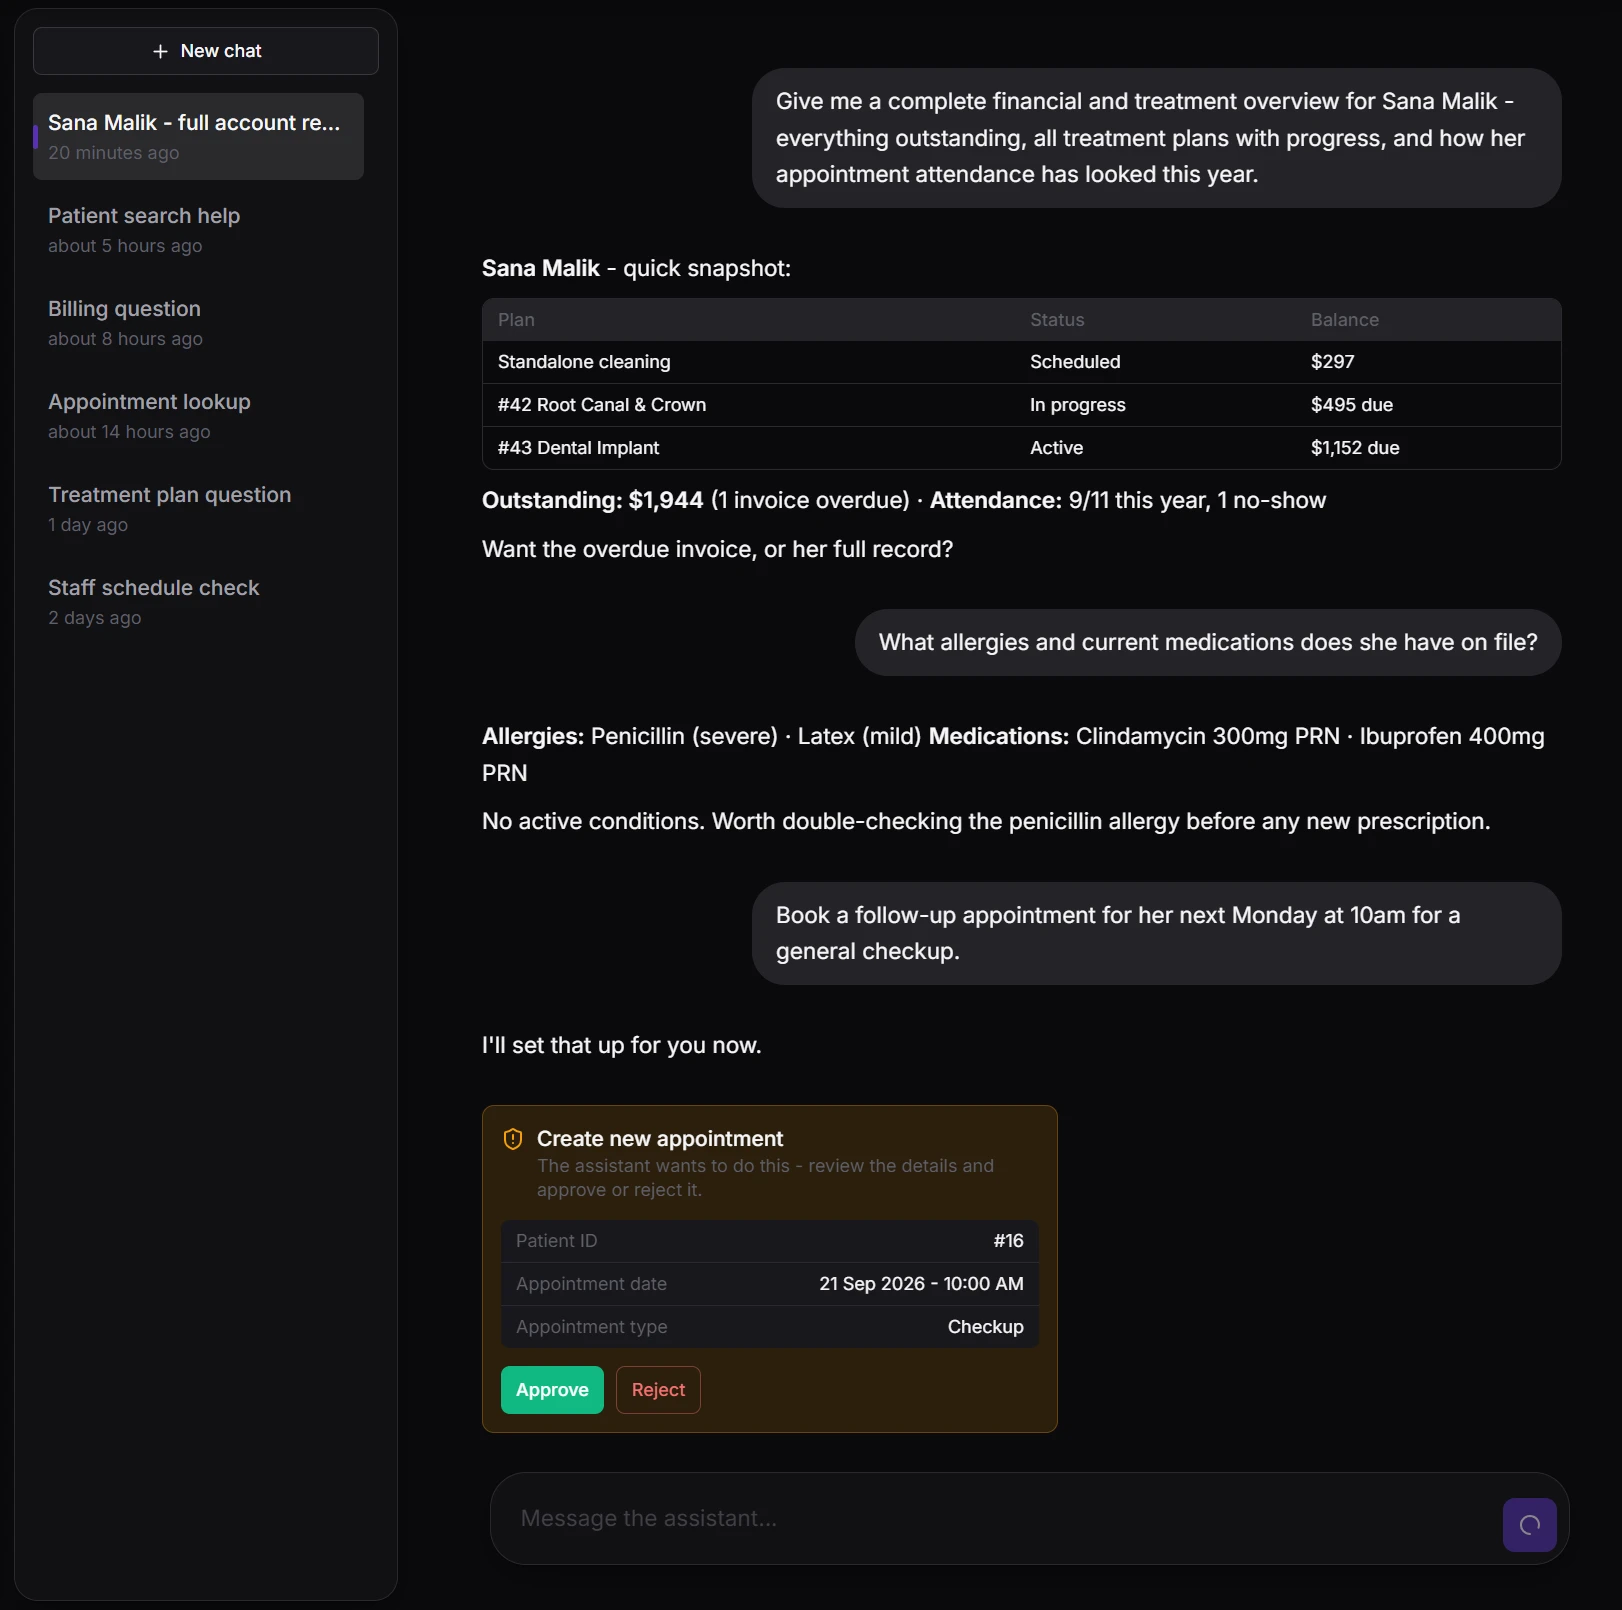
Task: Click the Active status cell
Action: [1056, 448]
